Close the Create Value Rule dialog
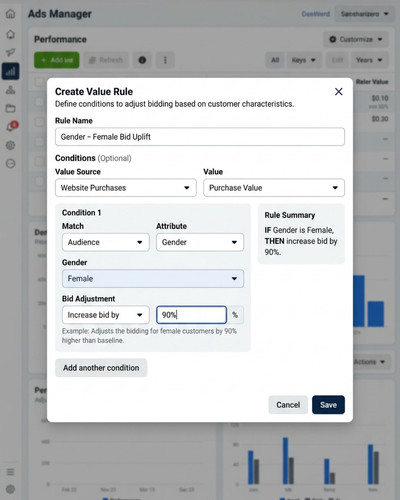This screenshot has width=400, height=500. click(x=338, y=91)
